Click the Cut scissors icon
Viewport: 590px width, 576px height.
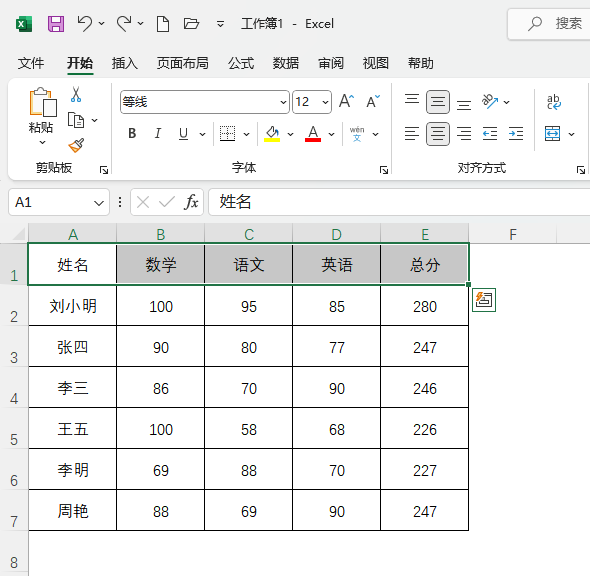pyautogui.click(x=76, y=94)
